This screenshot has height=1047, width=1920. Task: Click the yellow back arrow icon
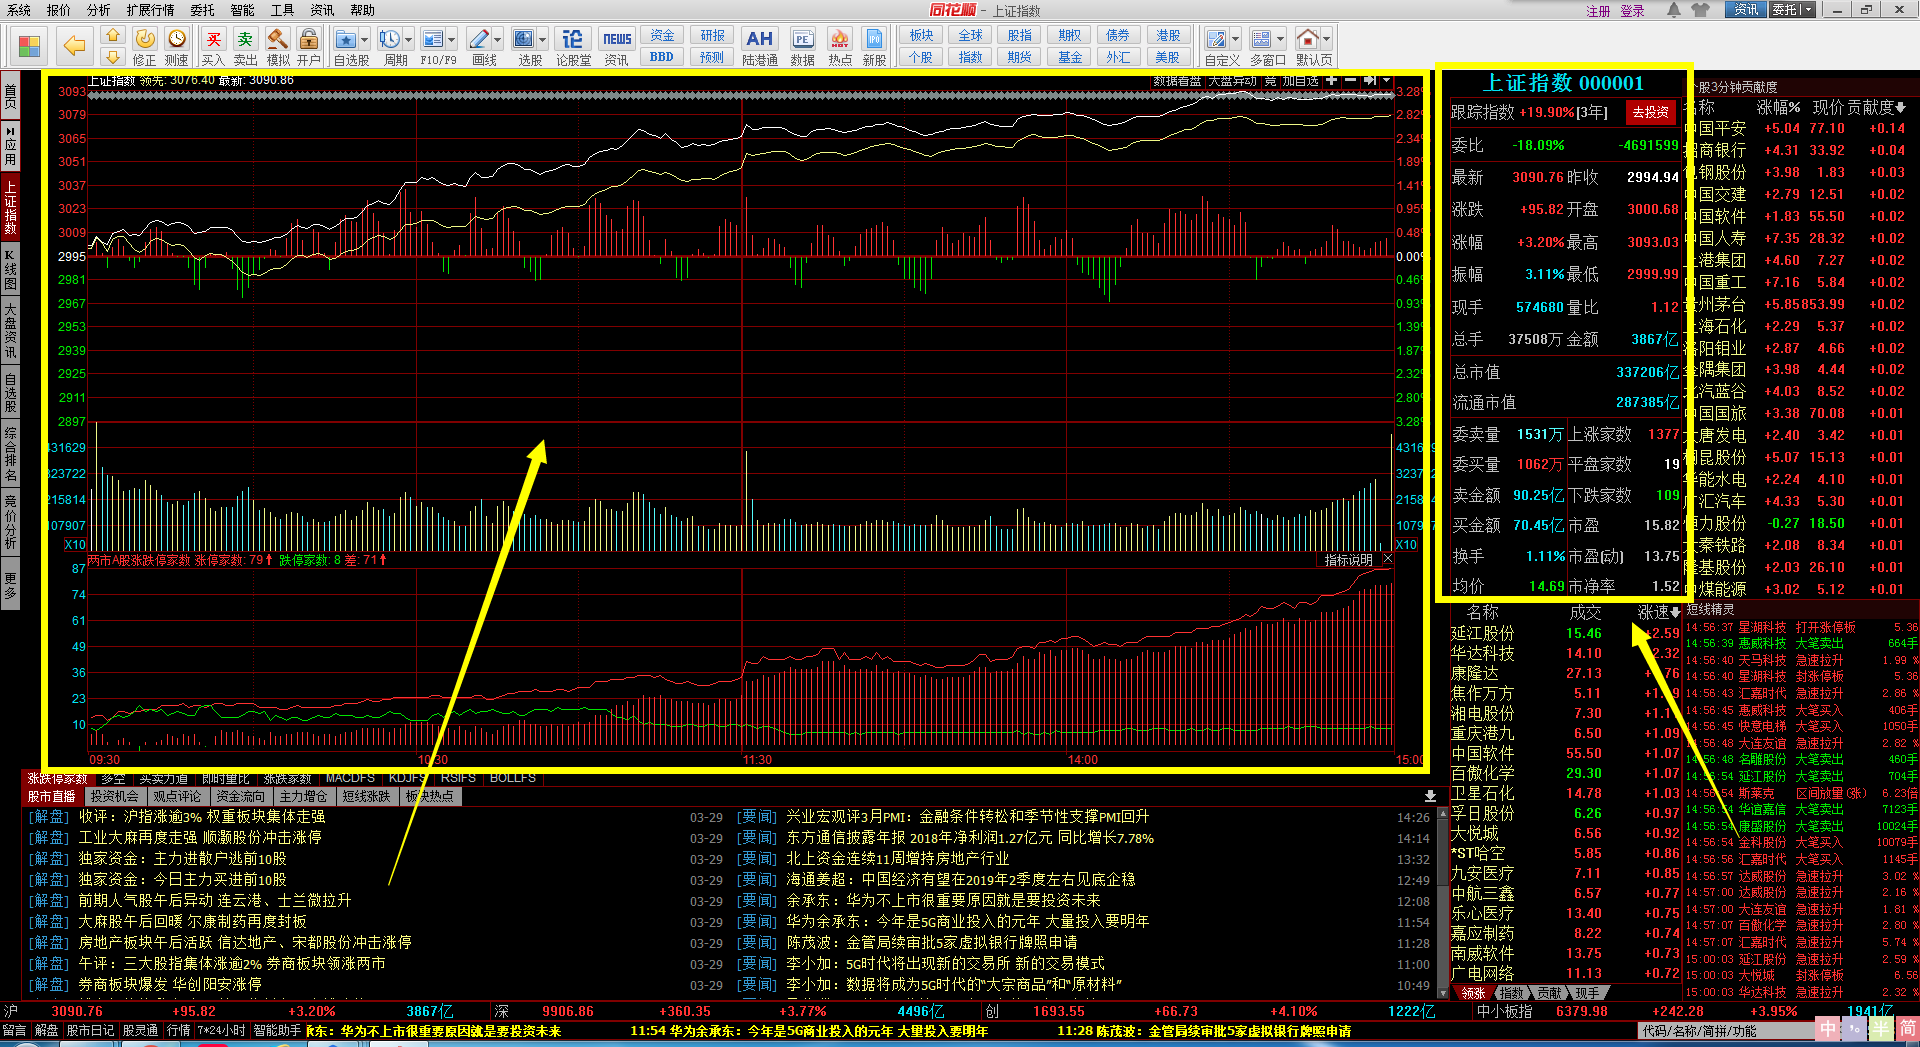point(74,45)
